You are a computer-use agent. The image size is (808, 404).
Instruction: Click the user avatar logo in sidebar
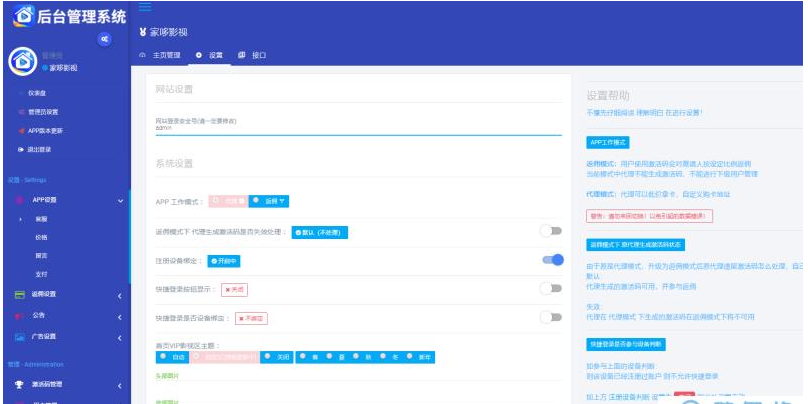coord(21,62)
